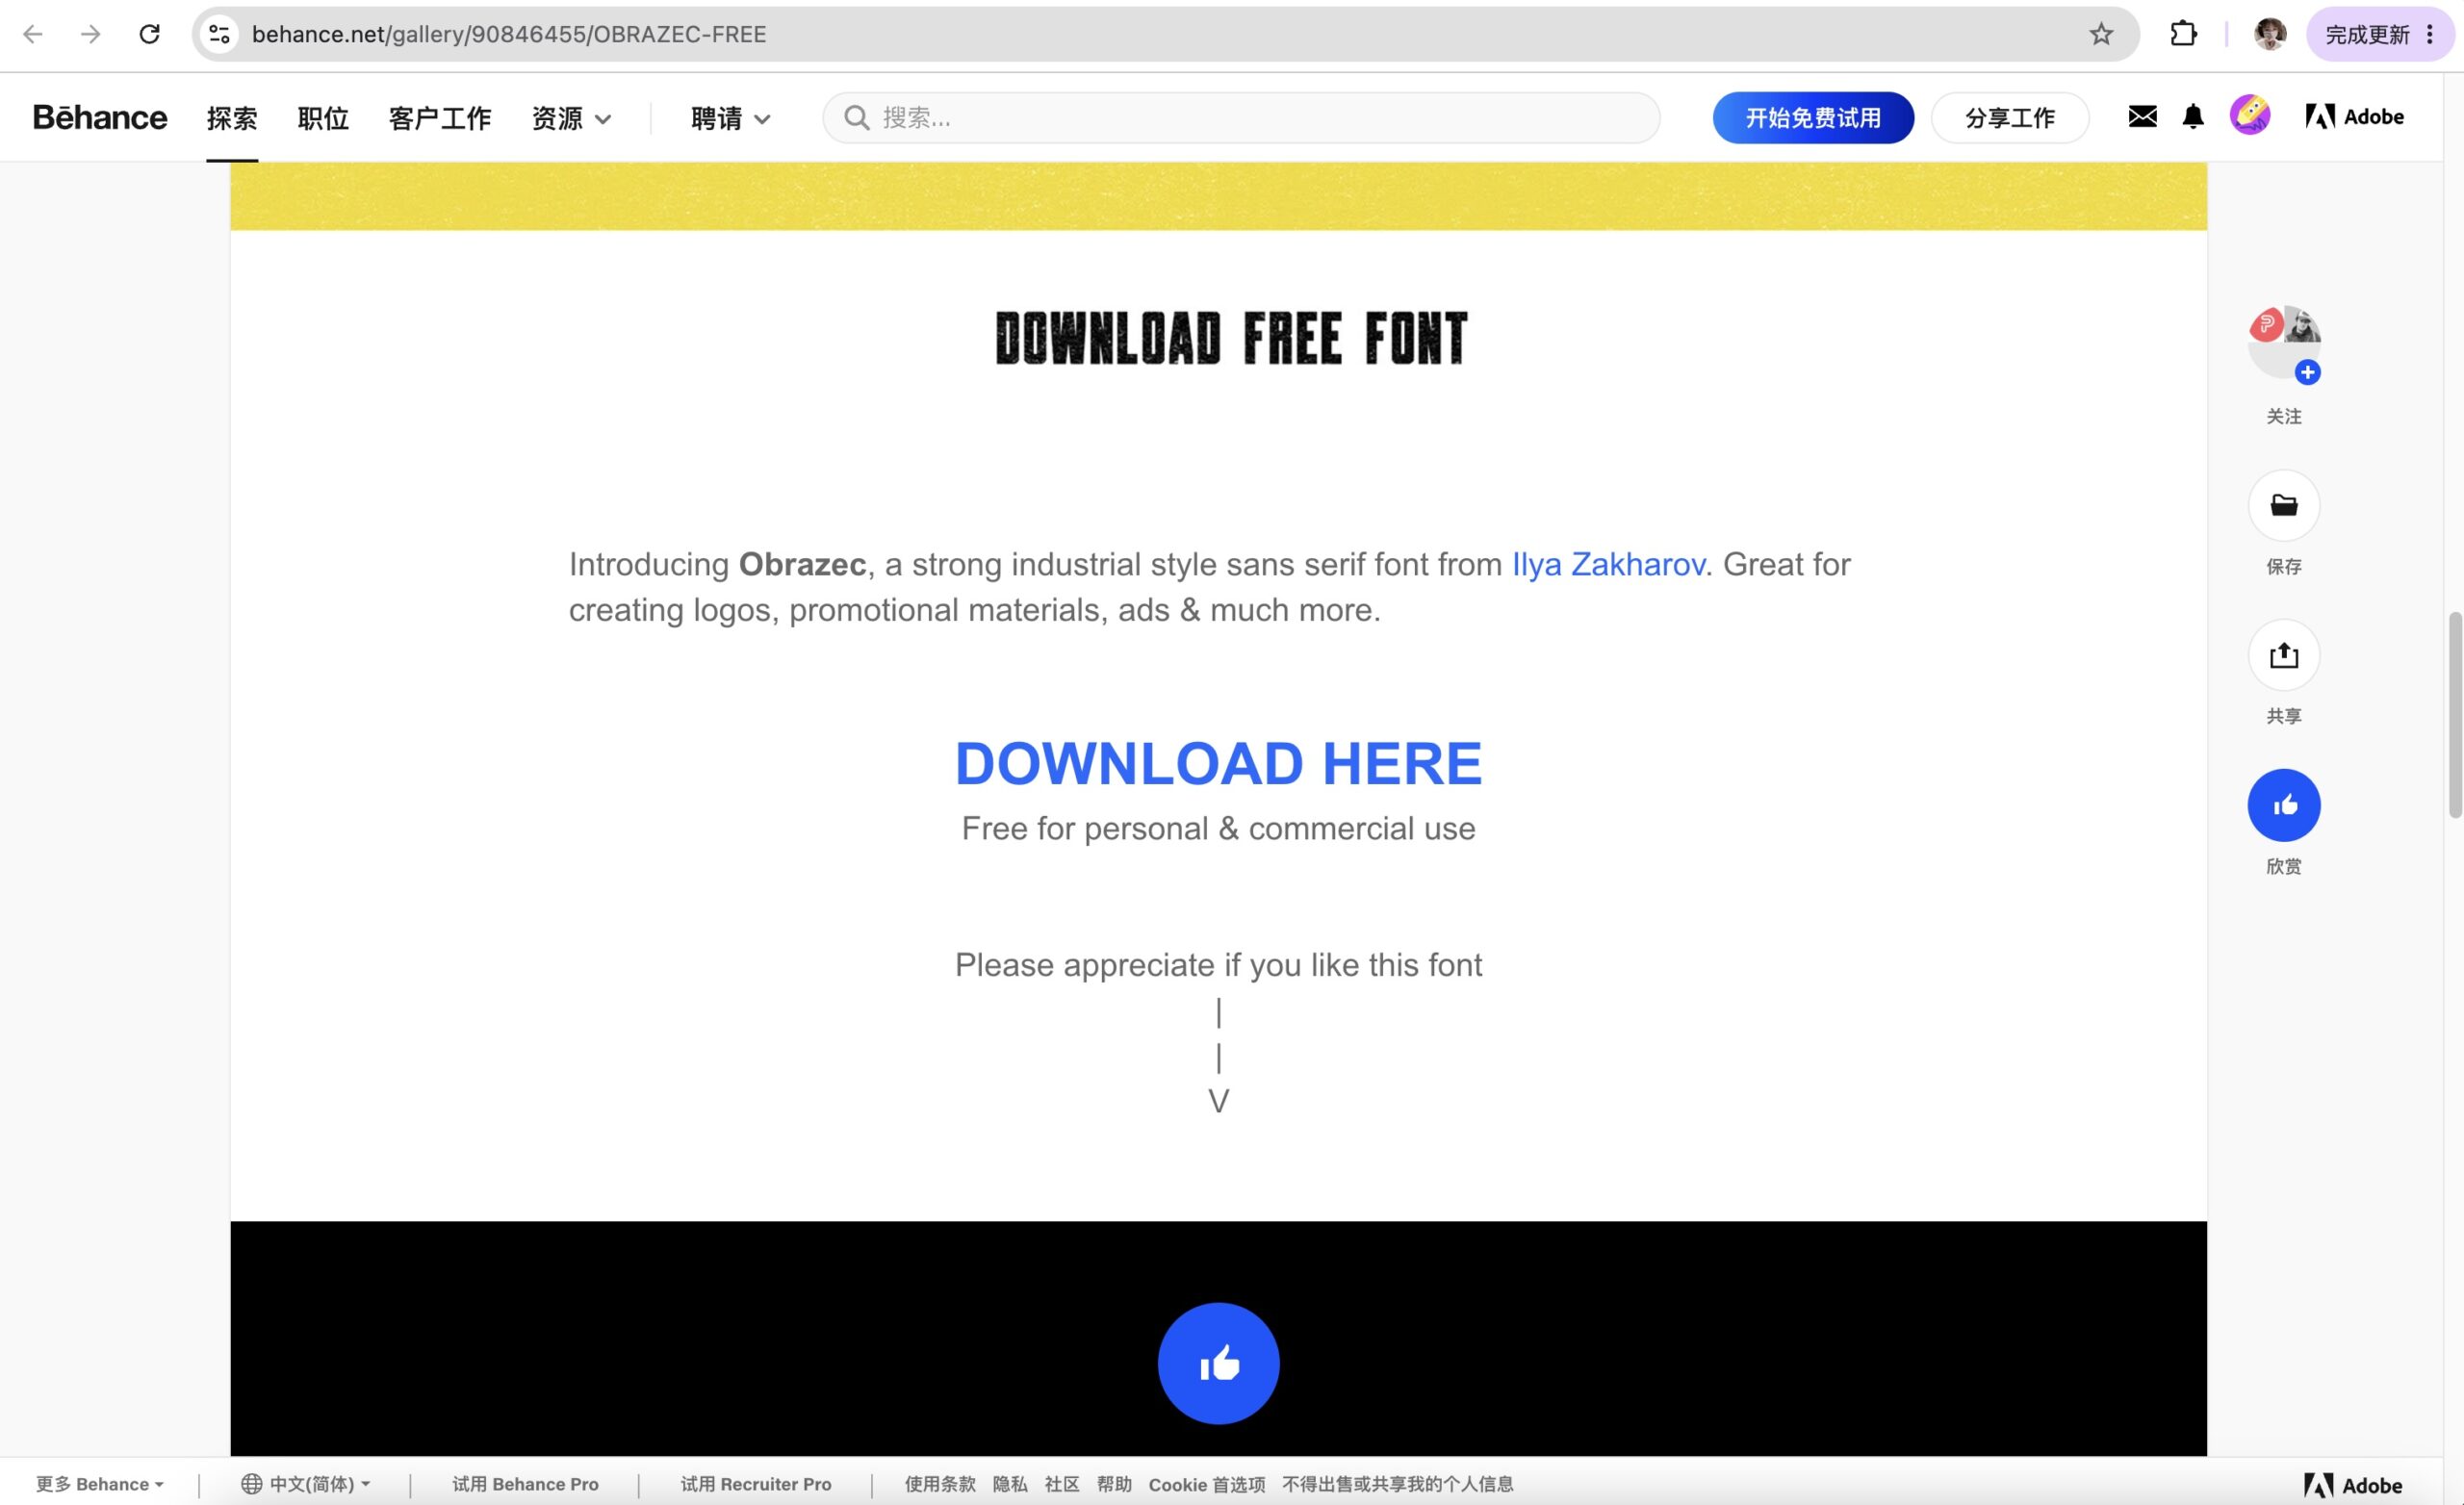Follow the owner via 关注 plus icon
The image size is (2464, 1505).
click(2307, 373)
